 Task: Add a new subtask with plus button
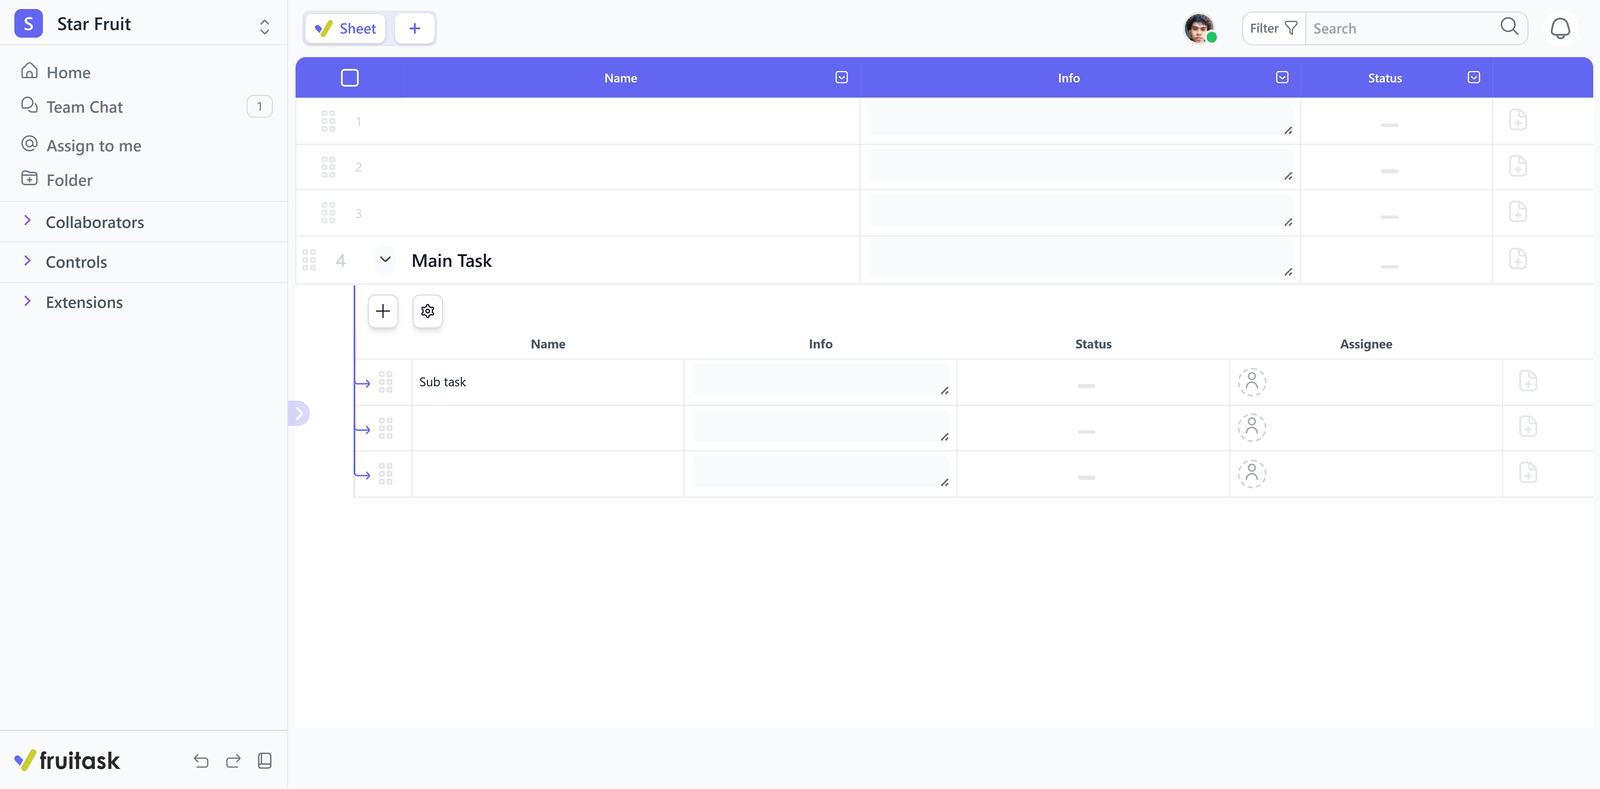coord(383,312)
